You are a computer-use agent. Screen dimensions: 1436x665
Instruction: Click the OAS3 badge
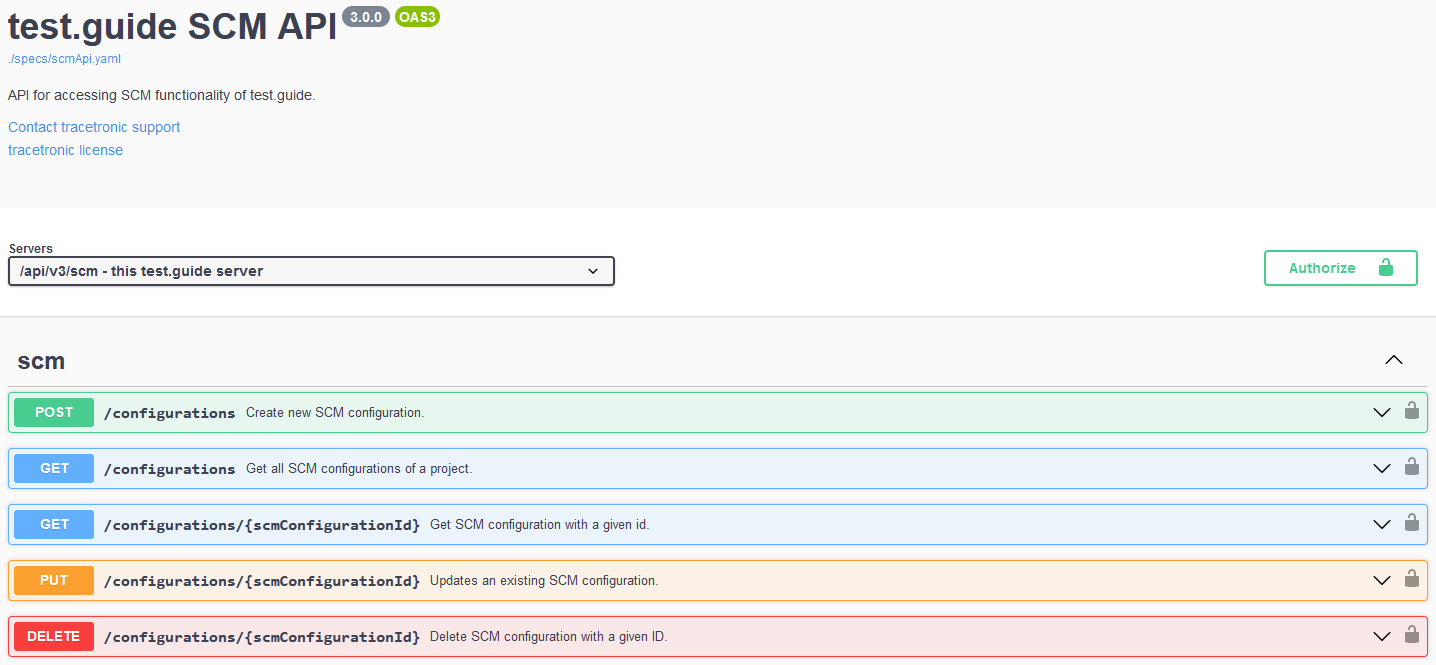click(417, 17)
